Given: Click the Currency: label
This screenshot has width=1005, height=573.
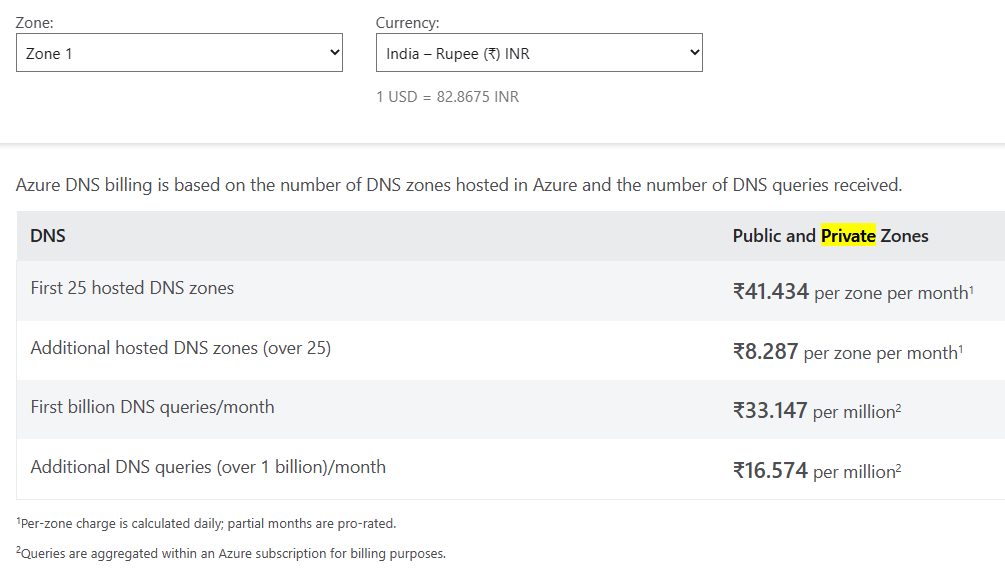Looking at the screenshot, I should coord(408,22).
